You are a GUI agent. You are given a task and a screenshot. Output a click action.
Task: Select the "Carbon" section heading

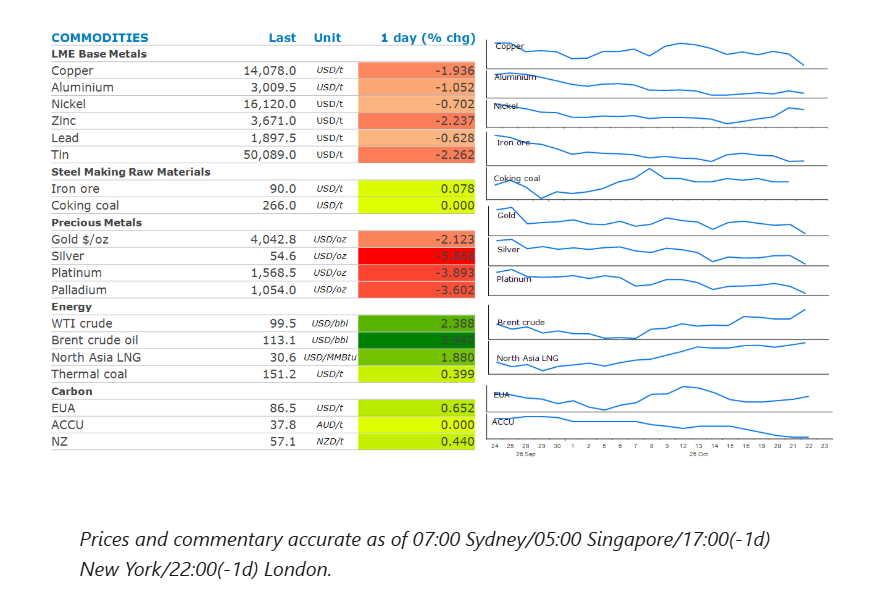pos(72,391)
